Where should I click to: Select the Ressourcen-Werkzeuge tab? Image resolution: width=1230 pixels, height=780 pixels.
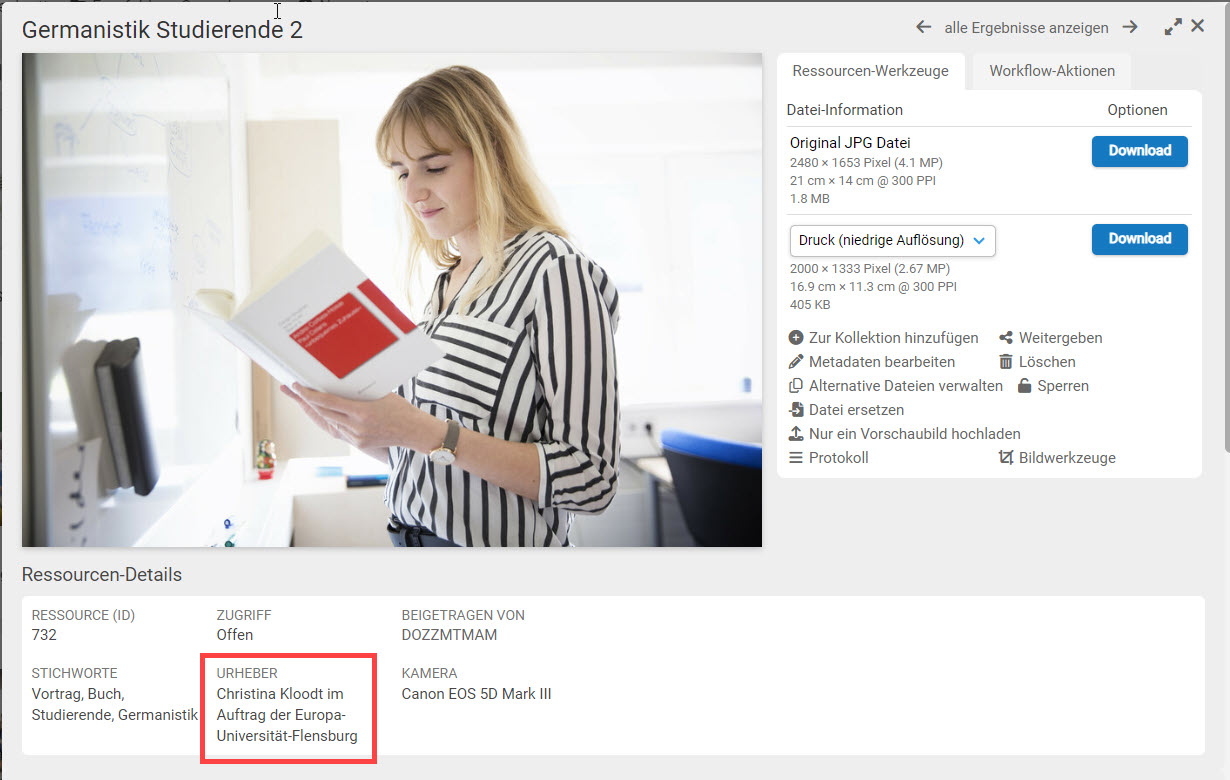(870, 71)
